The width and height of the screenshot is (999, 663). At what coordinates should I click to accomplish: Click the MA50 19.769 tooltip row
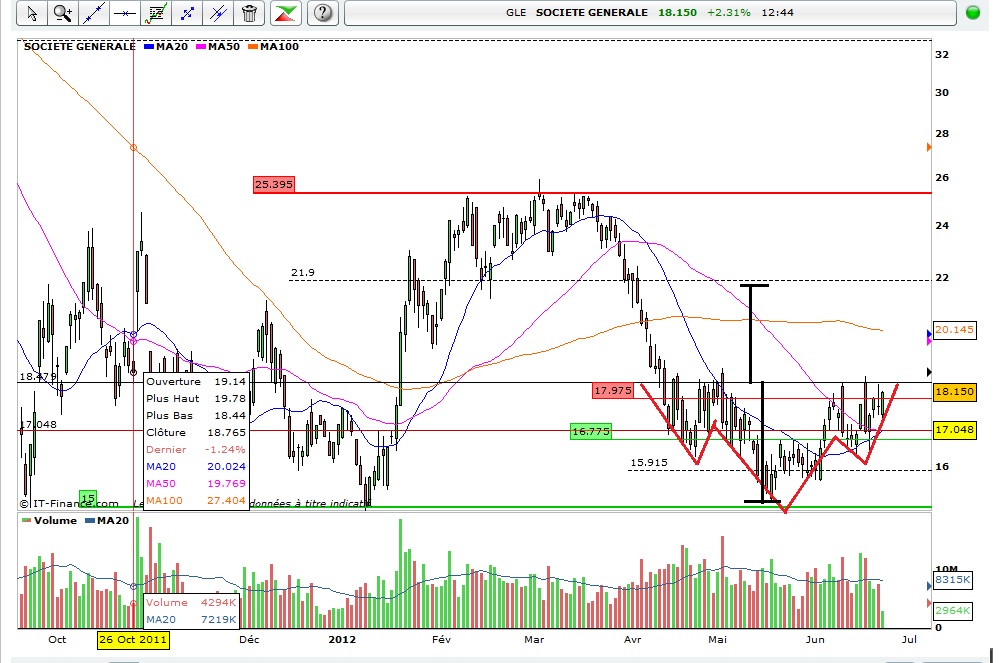[x=196, y=483]
